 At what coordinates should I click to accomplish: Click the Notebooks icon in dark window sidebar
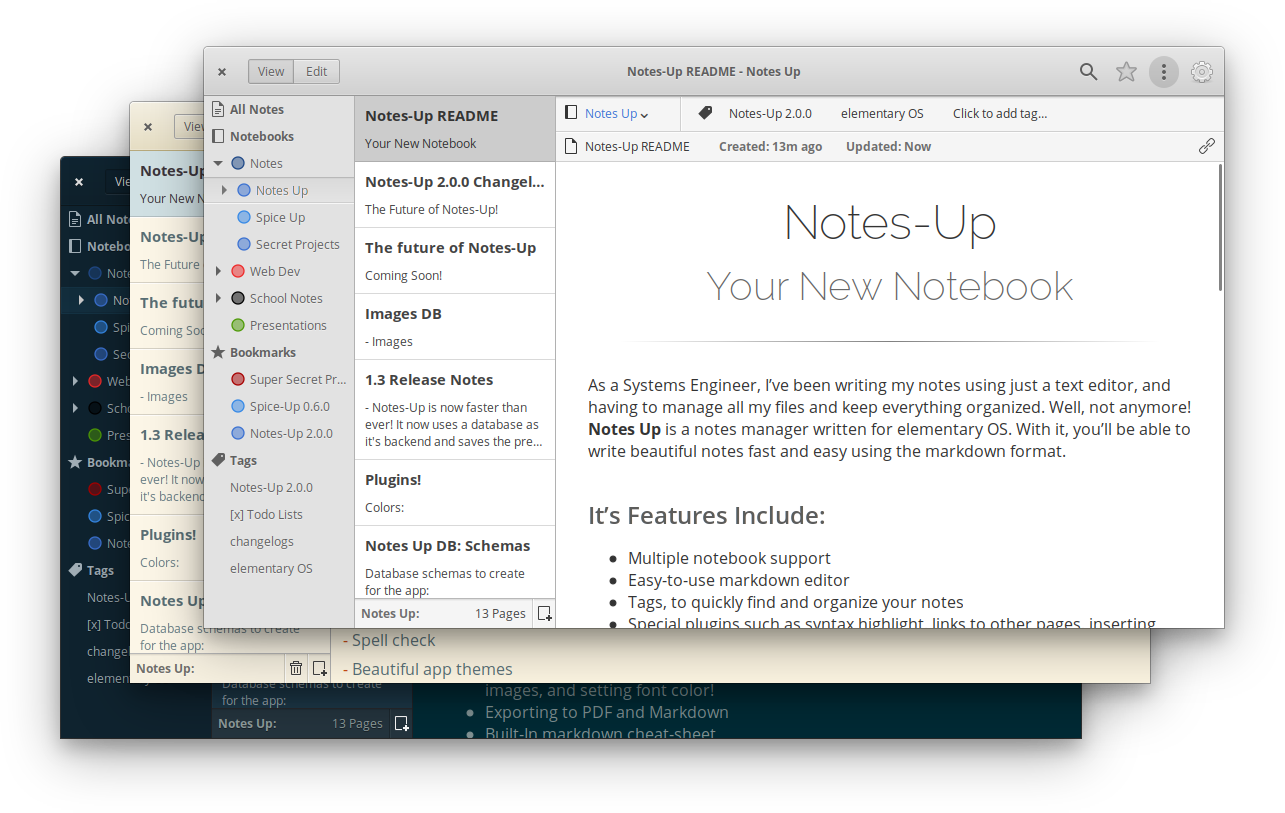point(74,246)
